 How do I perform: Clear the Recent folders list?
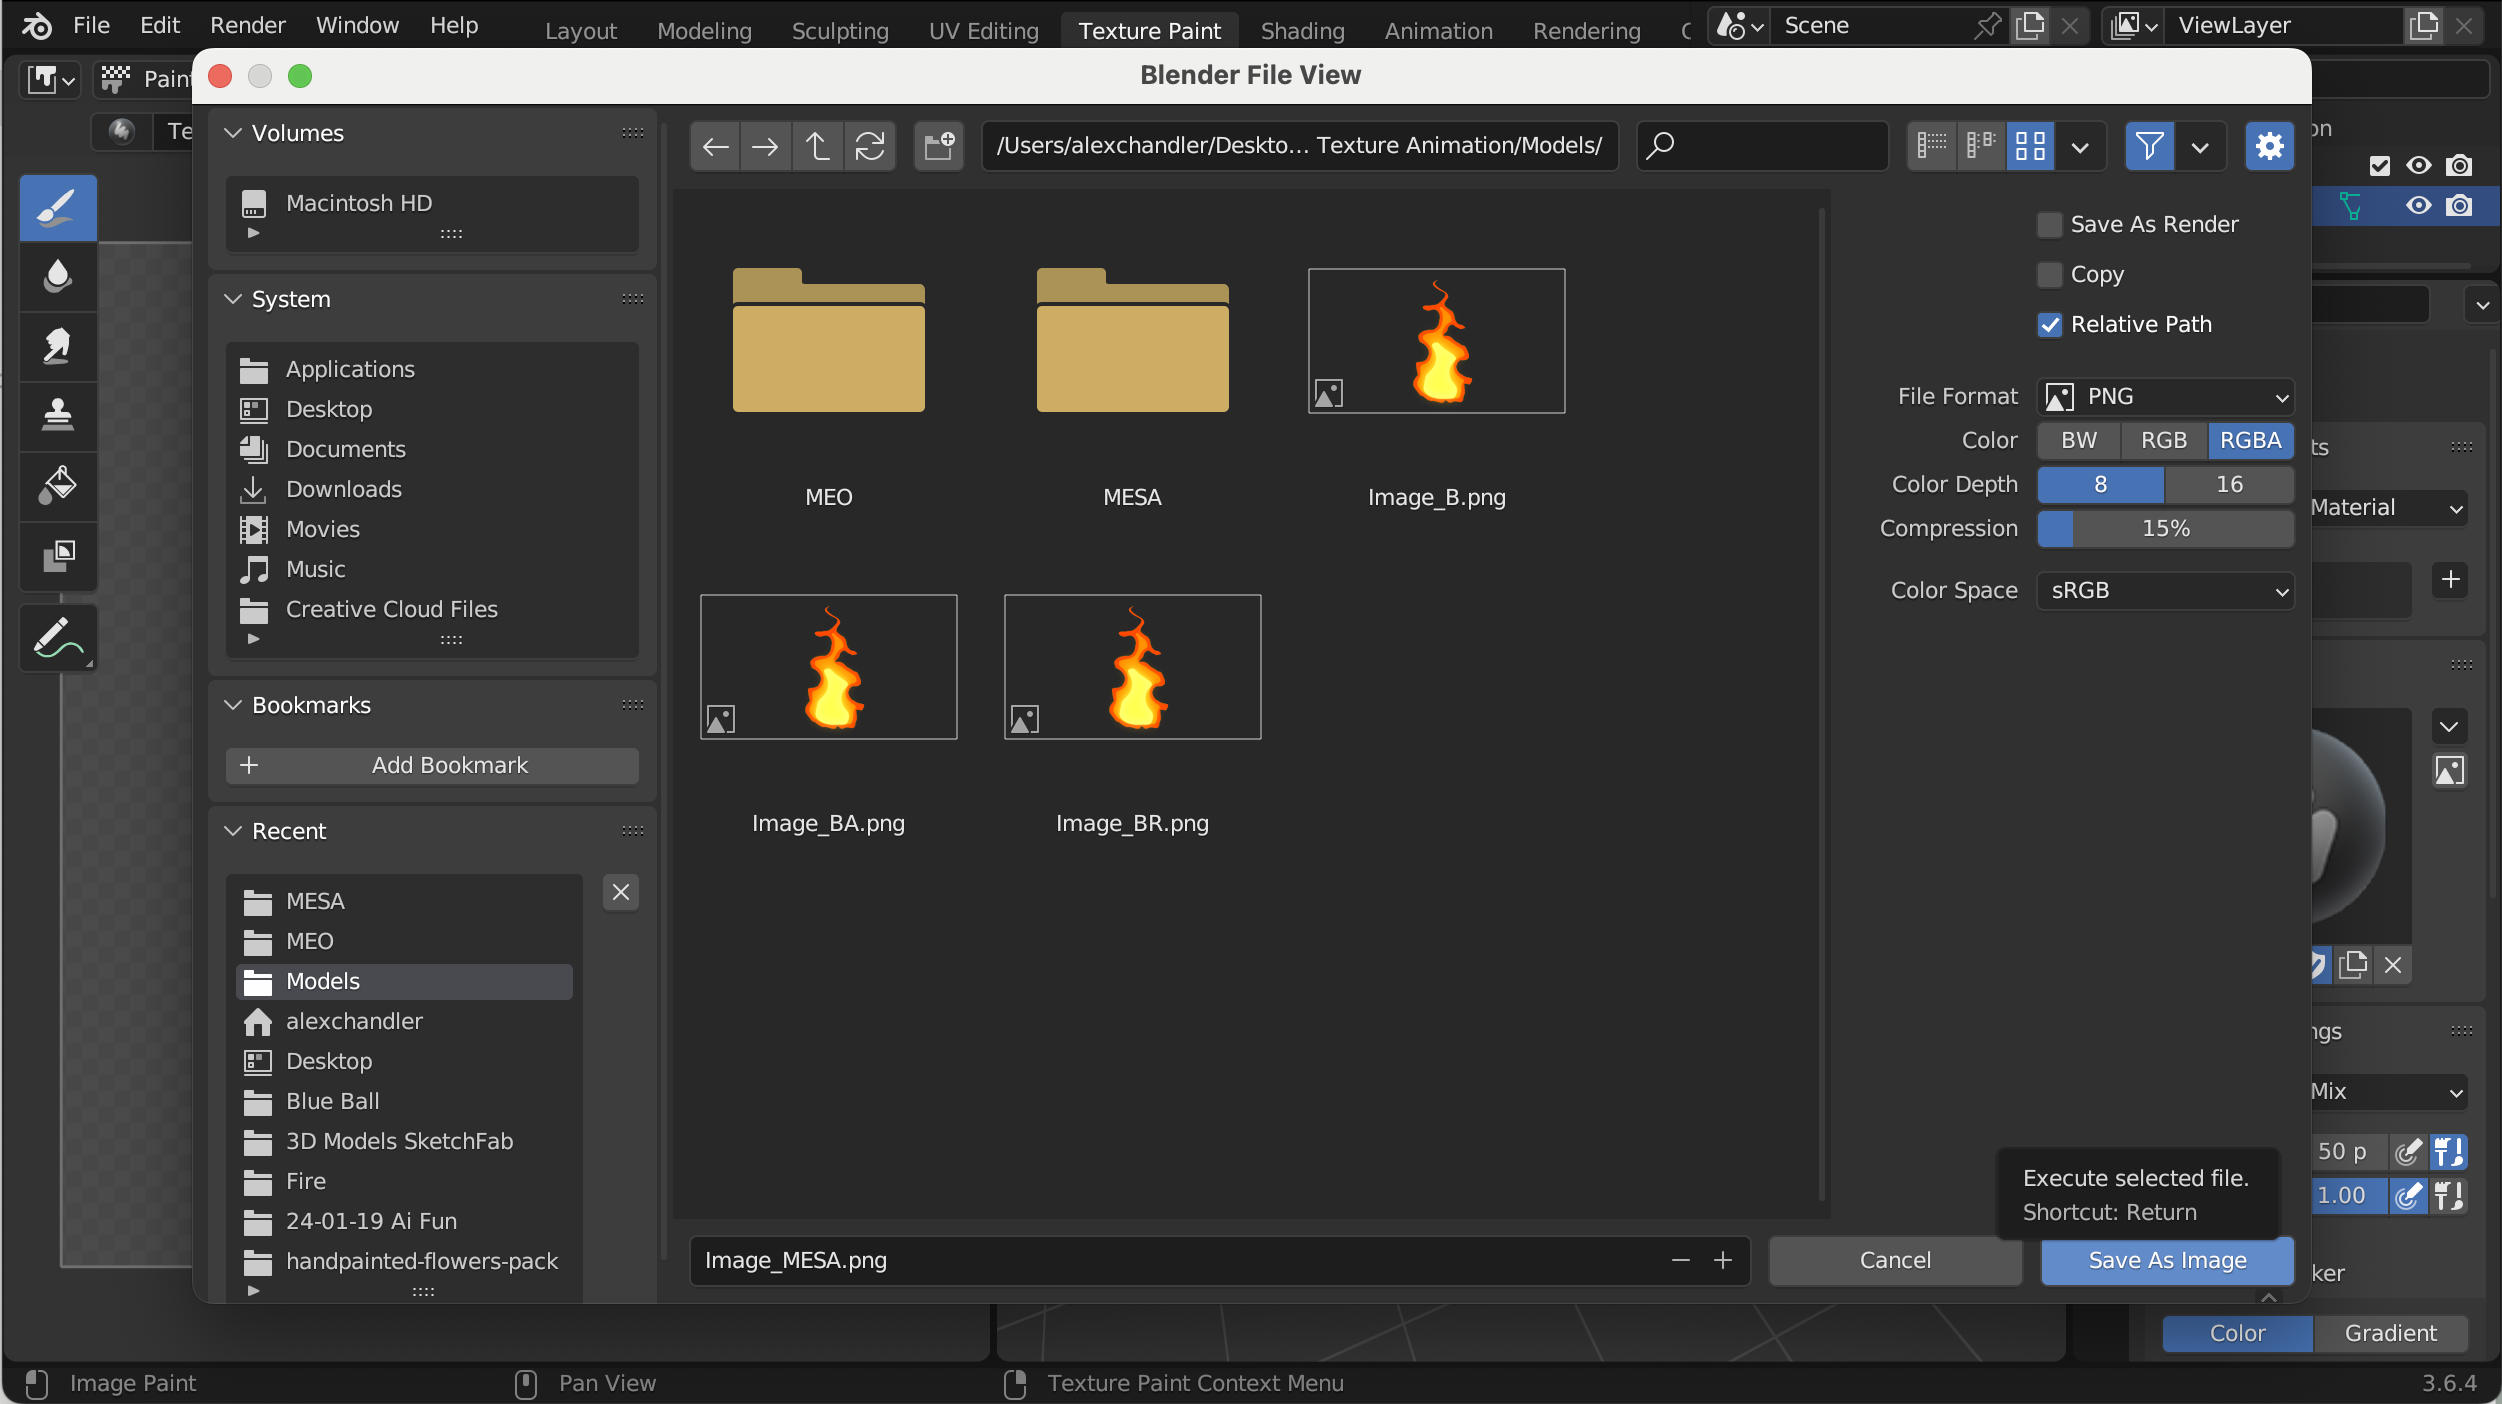coord(621,892)
